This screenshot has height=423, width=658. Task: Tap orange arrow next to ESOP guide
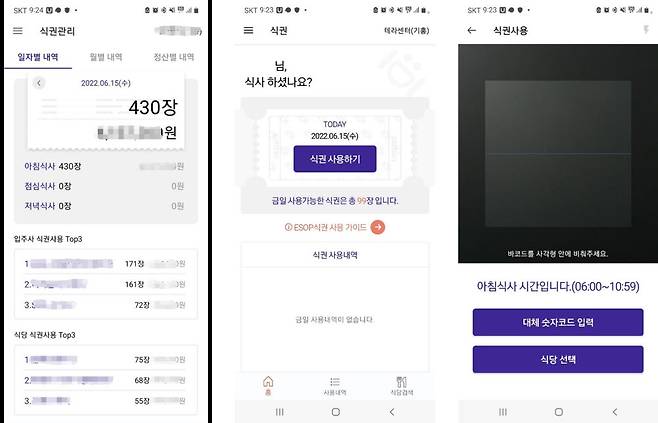378,227
